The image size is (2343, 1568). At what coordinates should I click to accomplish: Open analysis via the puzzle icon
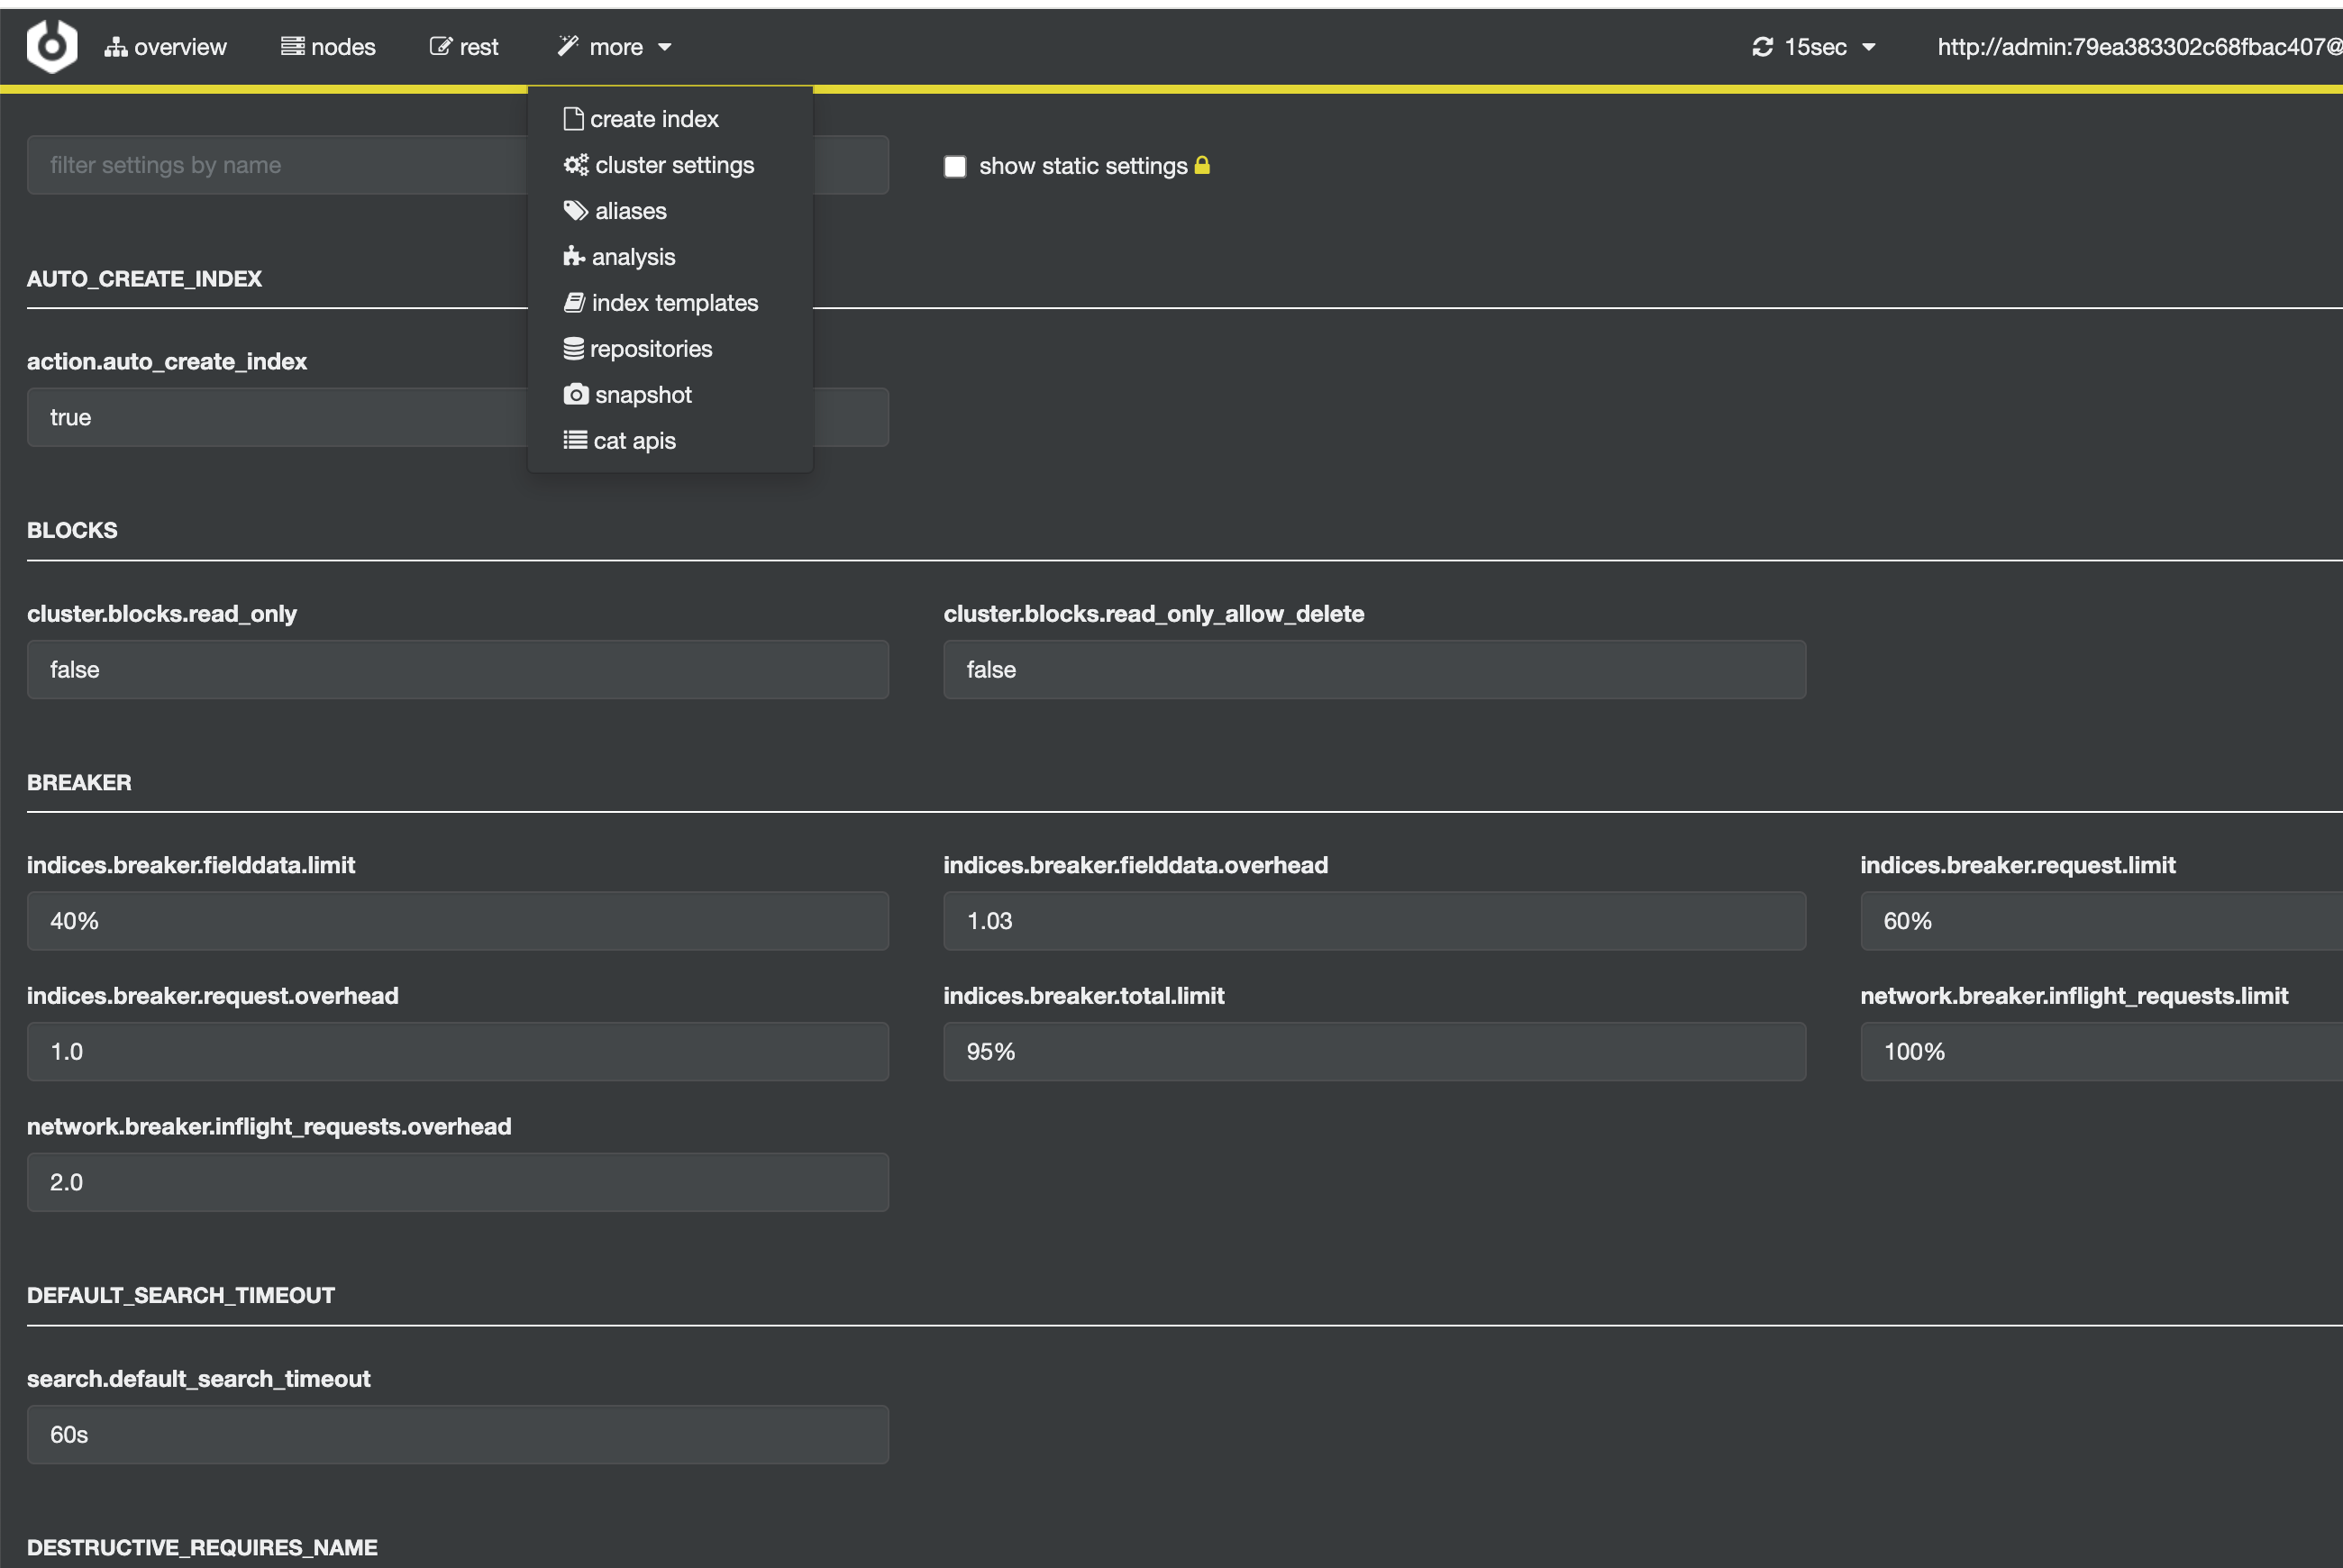click(x=574, y=256)
